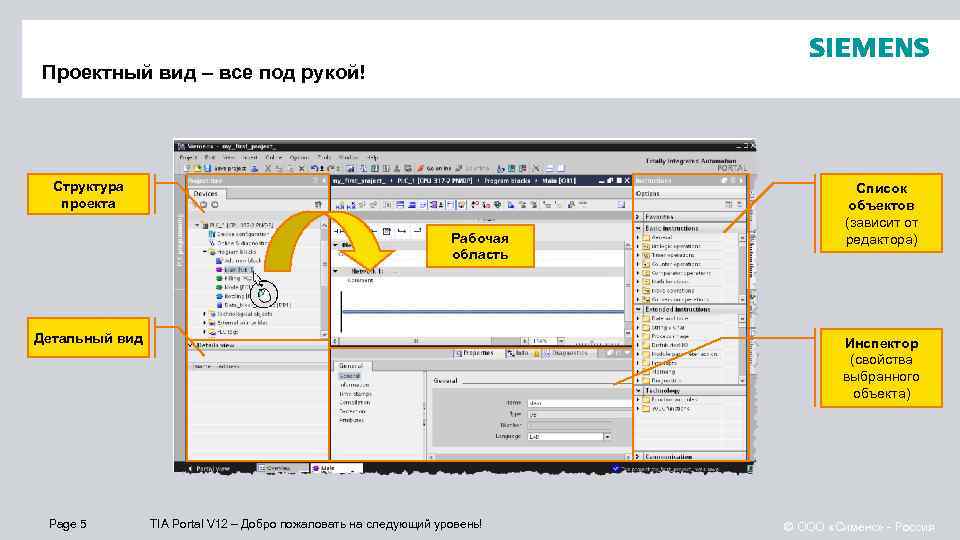Collapse the Basic instructions section

pos(638,228)
